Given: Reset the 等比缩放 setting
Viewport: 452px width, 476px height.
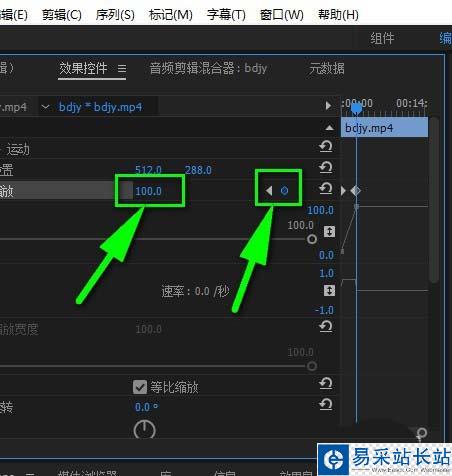Looking at the screenshot, I should pos(326,383).
